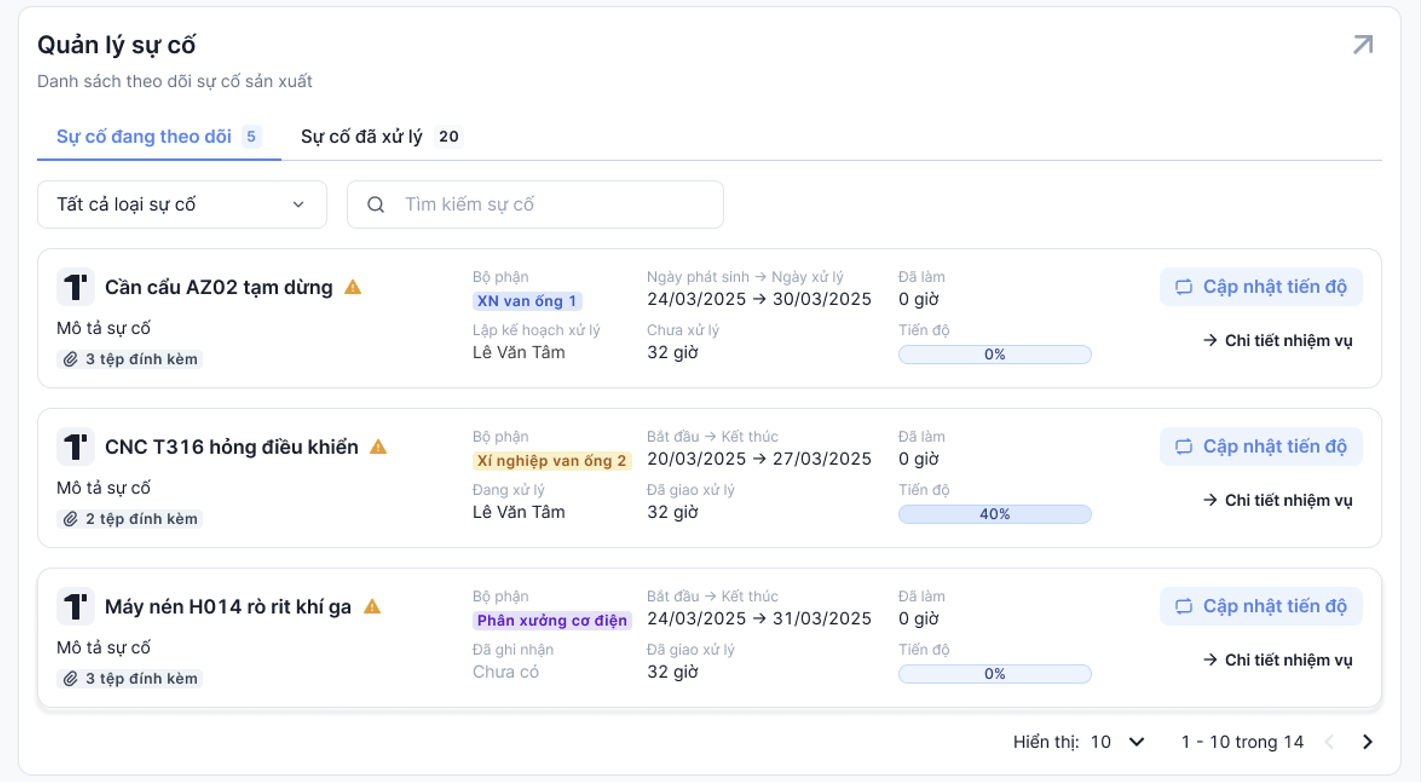1421x782 pixels.
Task: Expand the Hiển thị rows-per-page dropdown
Action: point(1117,742)
